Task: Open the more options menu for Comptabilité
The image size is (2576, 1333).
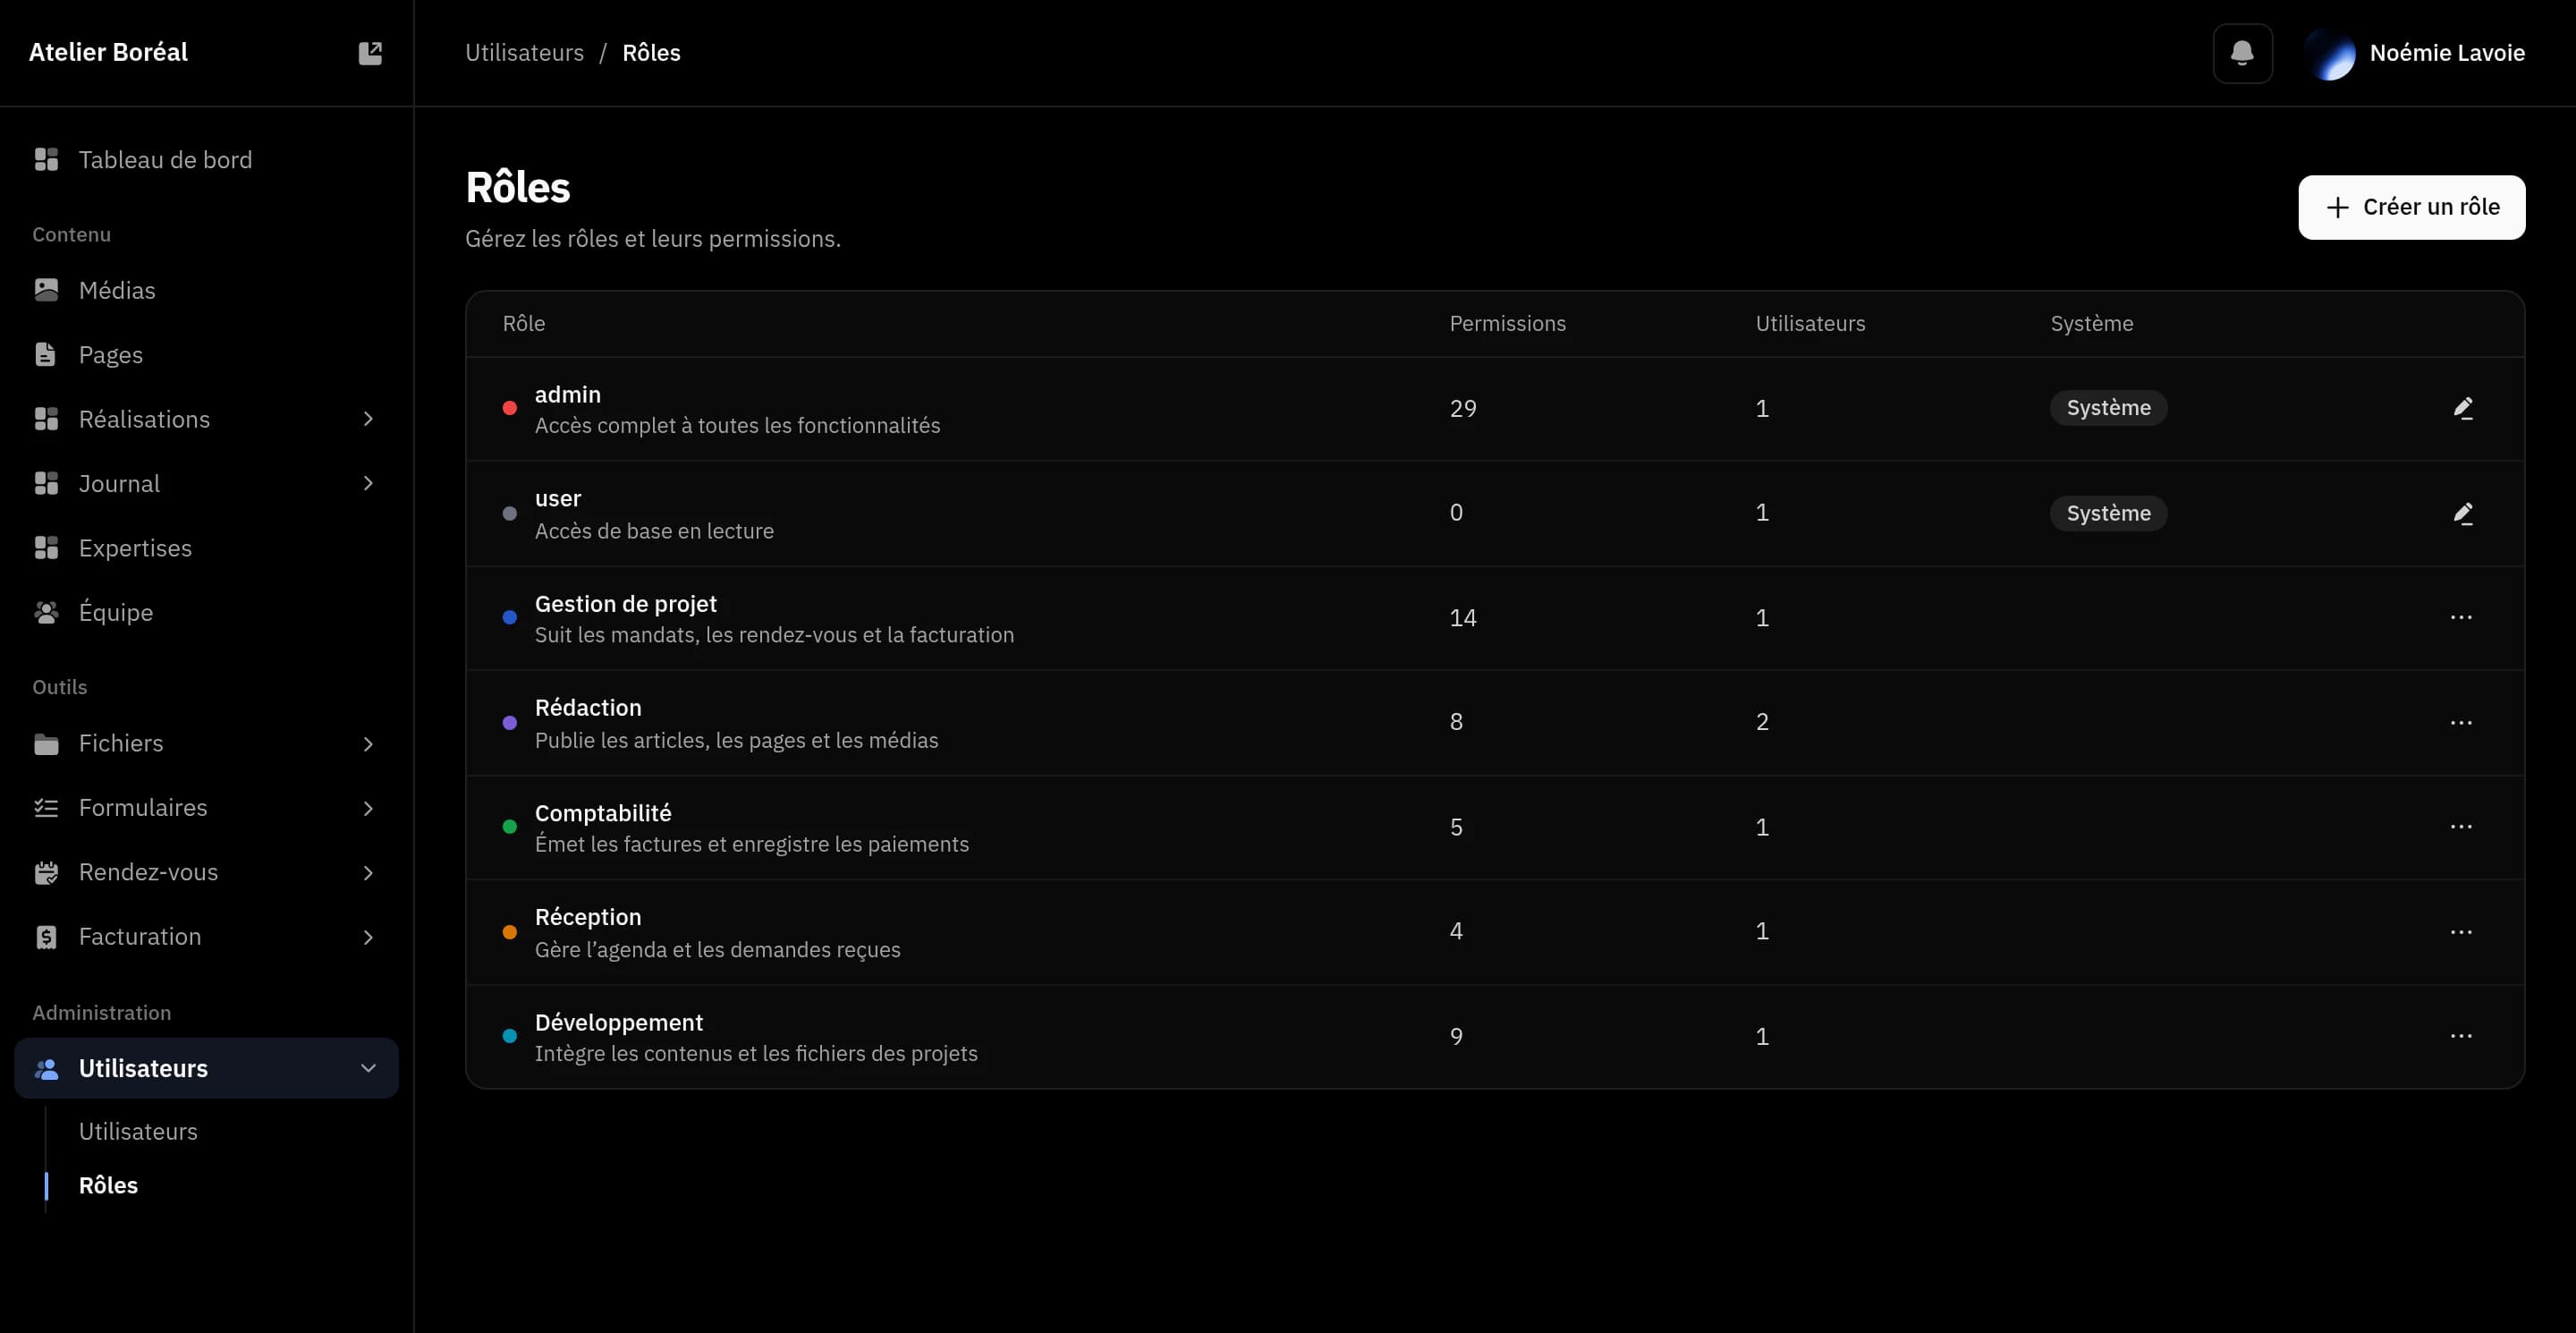Action: [2460, 826]
